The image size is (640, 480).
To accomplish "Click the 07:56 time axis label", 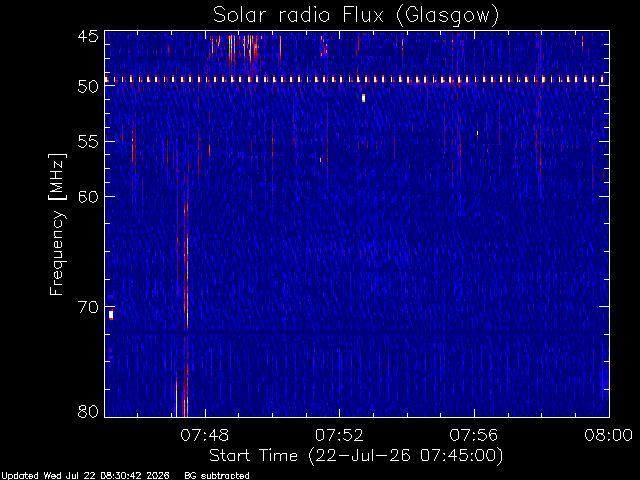I will point(474,436).
